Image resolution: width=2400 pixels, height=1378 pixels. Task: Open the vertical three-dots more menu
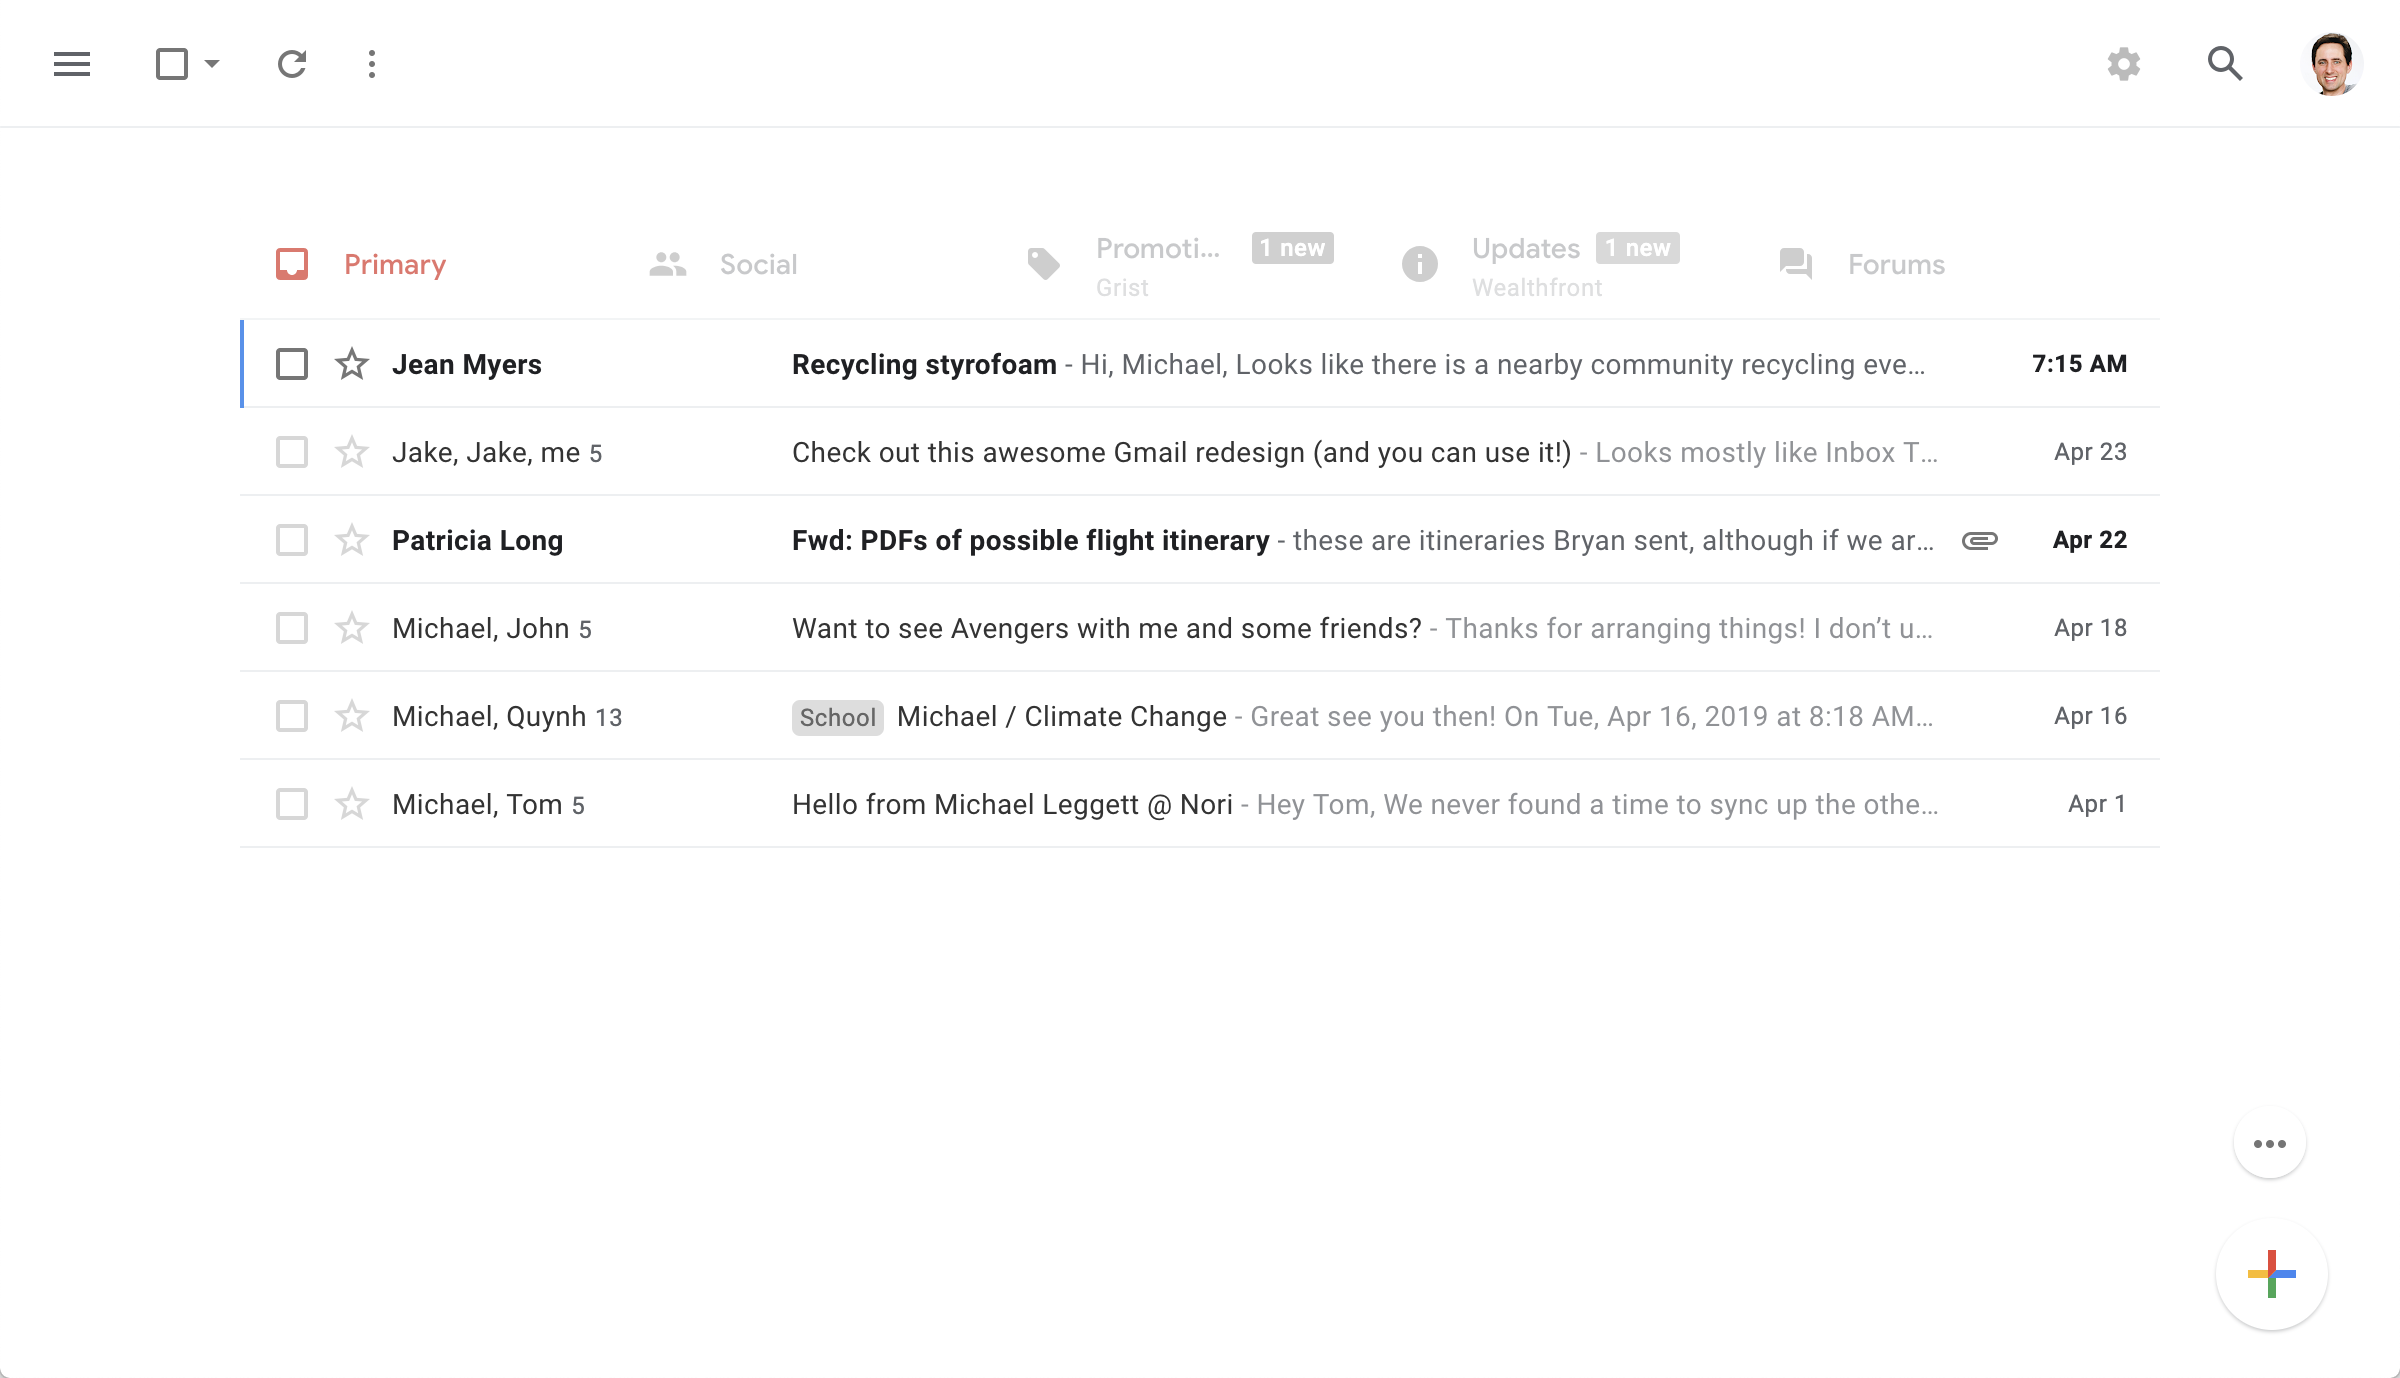coord(371,64)
